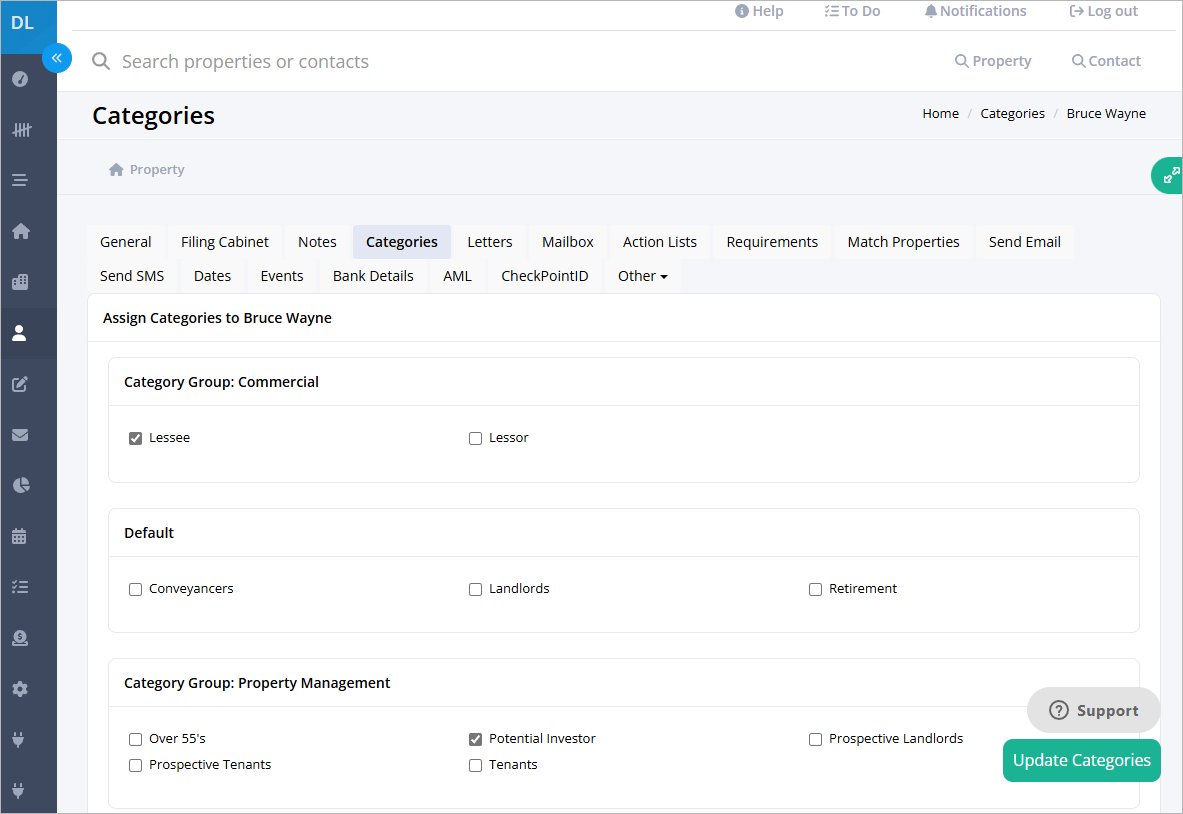Switch to the Notes tab

[x=317, y=242]
